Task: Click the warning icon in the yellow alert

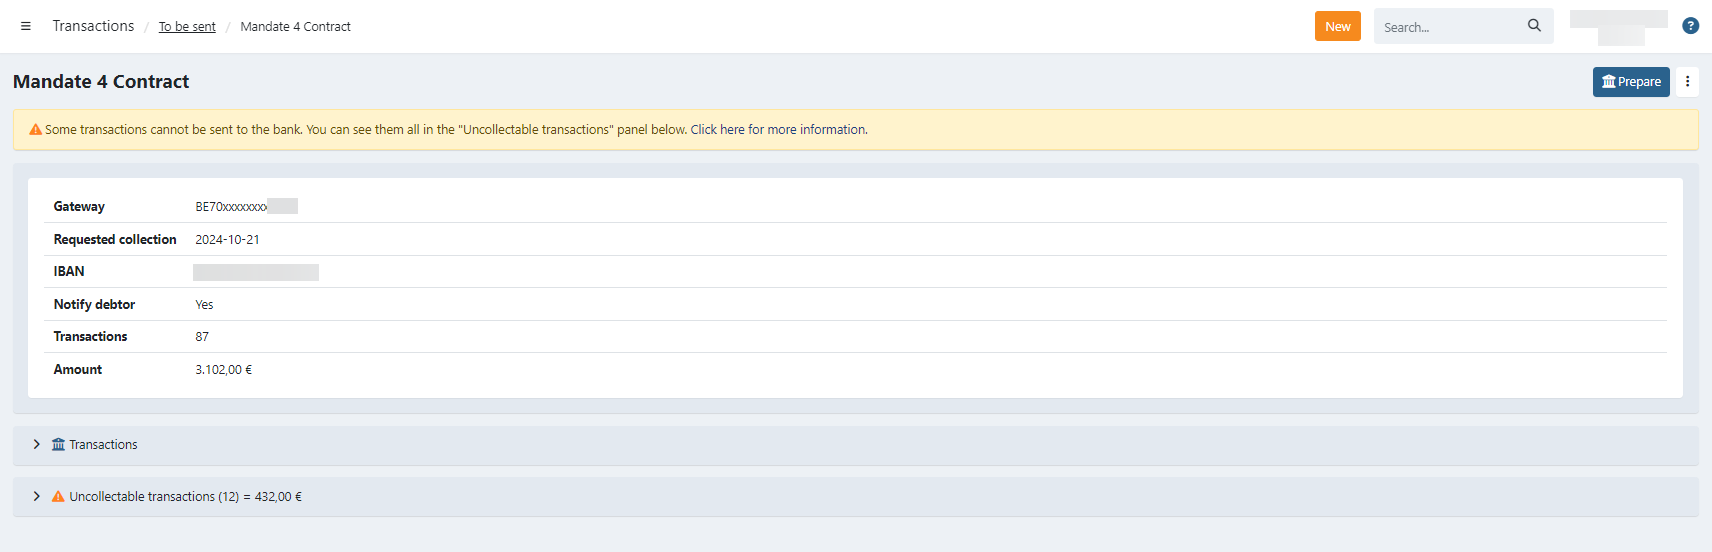Action: (35, 130)
